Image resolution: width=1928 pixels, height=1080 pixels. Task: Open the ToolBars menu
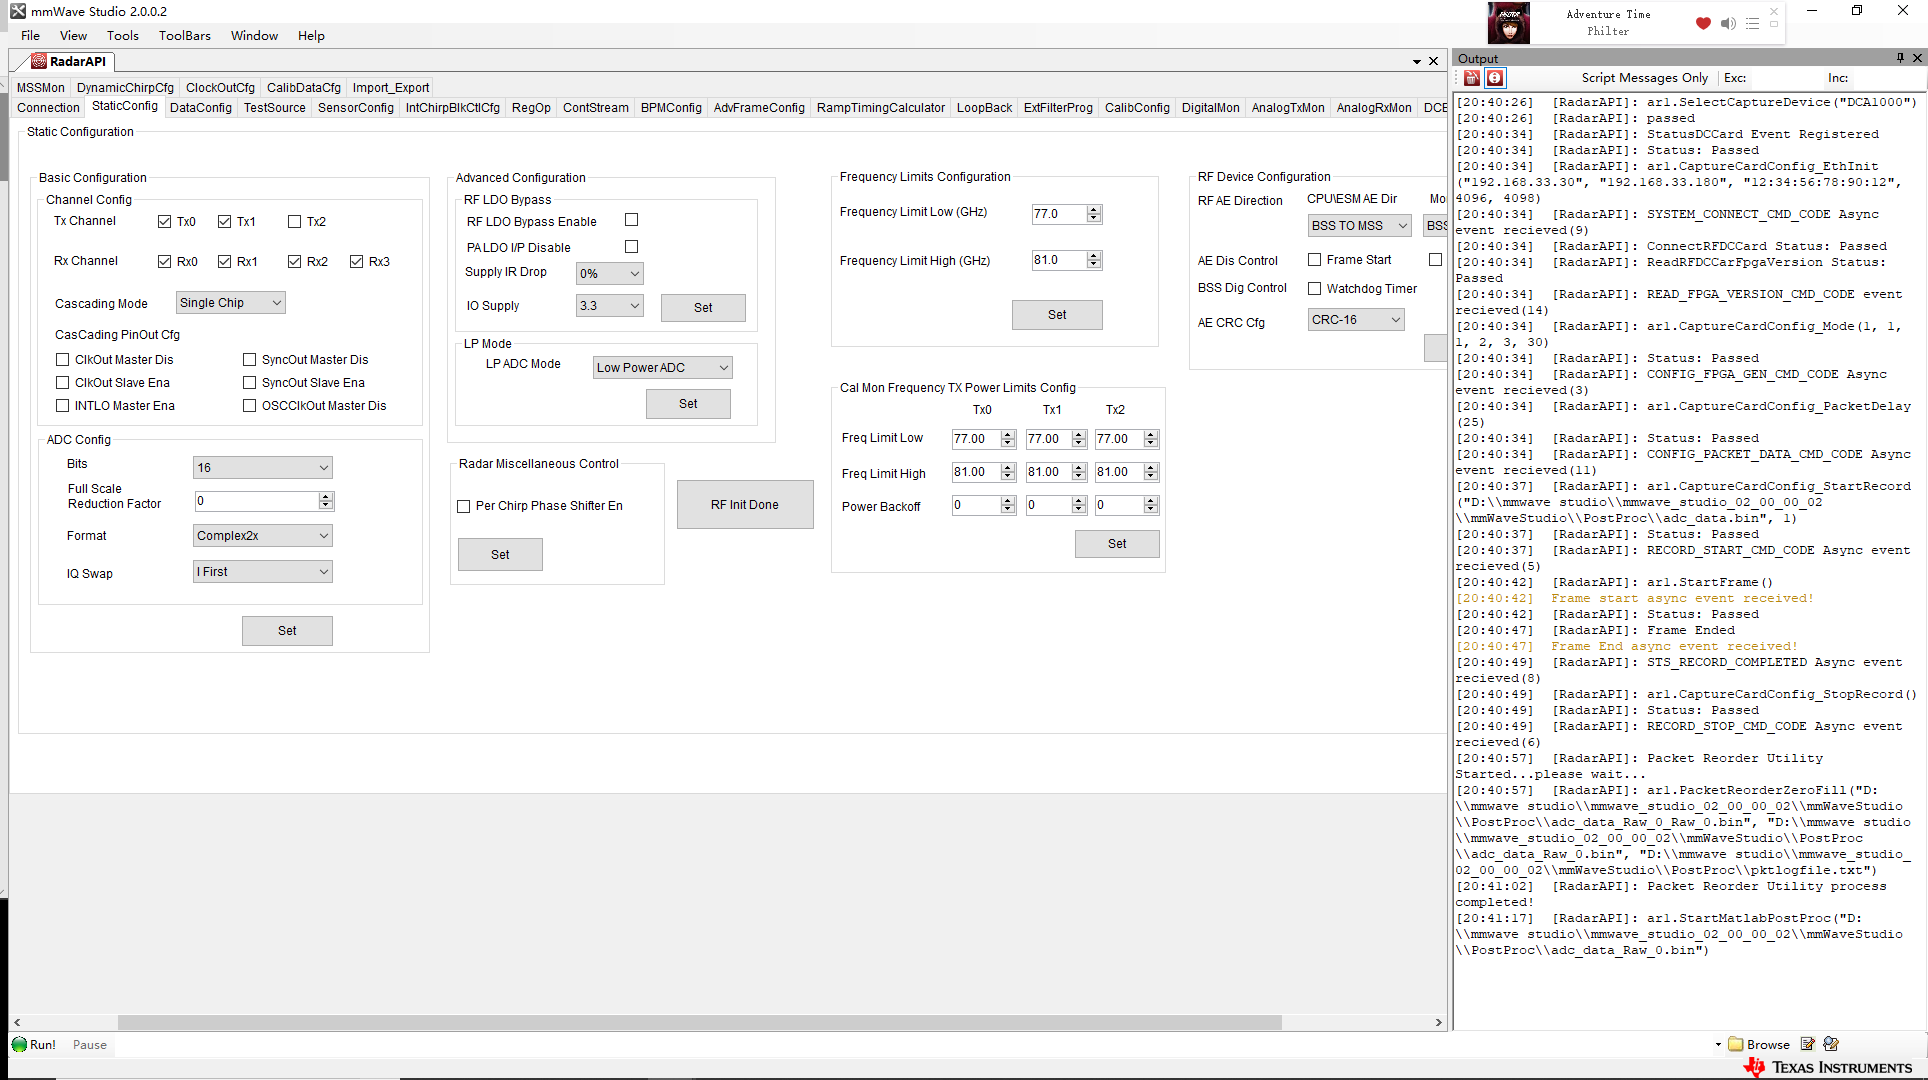click(x=184, y=36)
